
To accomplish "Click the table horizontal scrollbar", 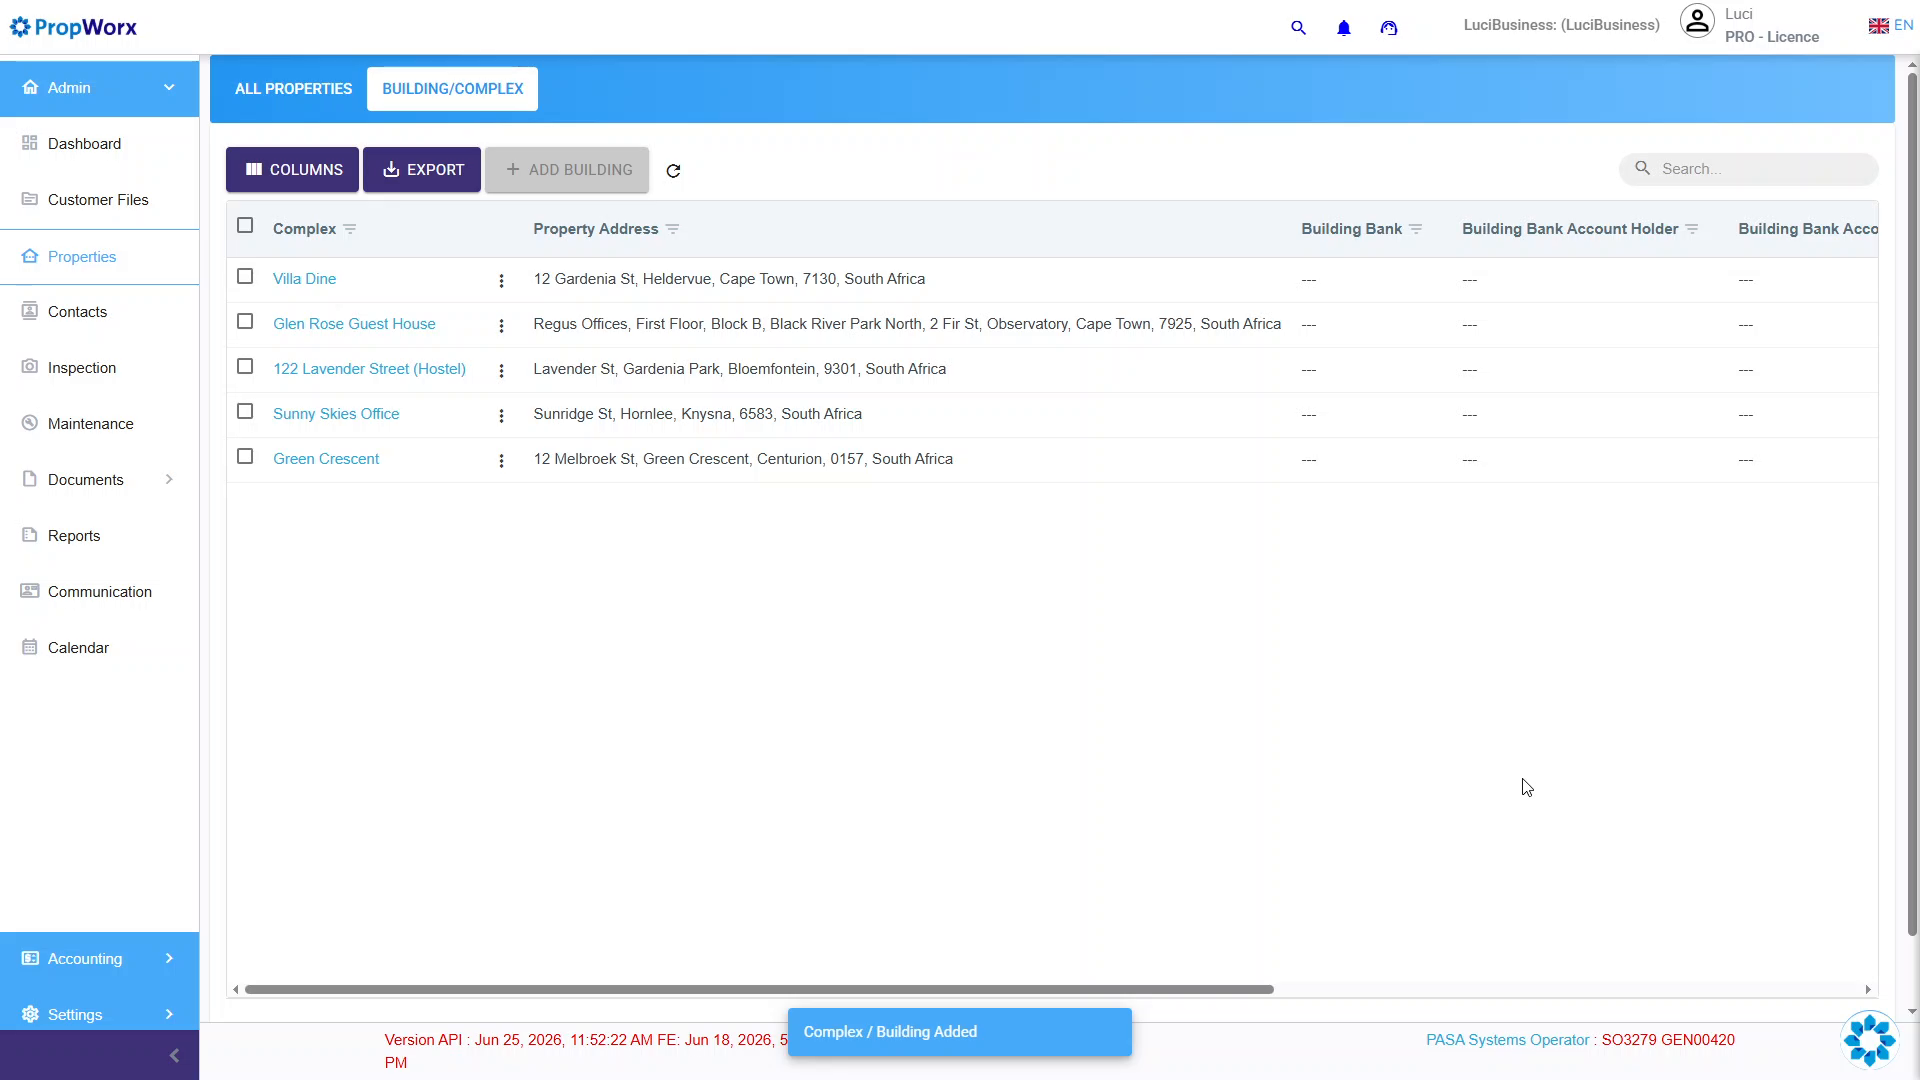I will 759,990.
